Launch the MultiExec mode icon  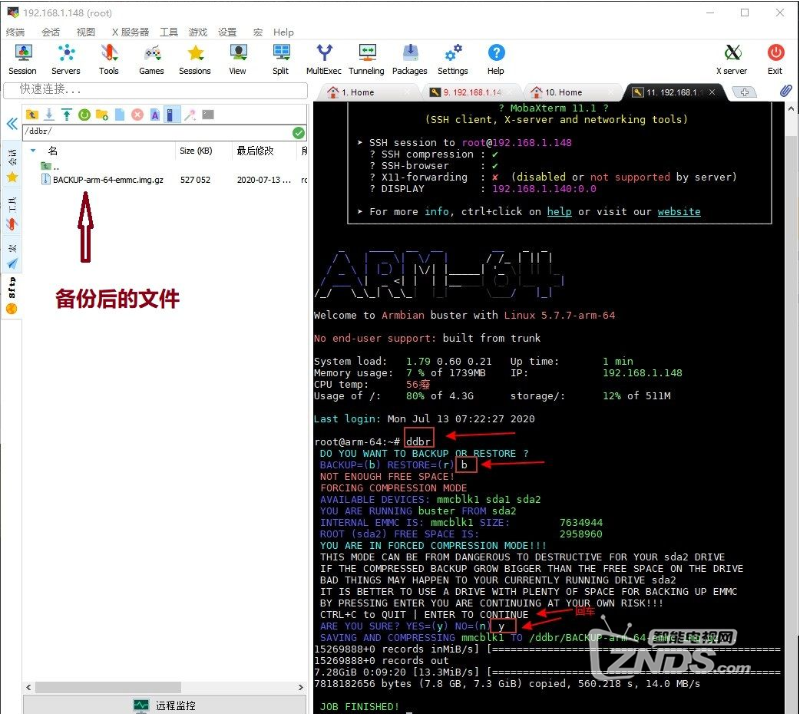pos(324,60)
